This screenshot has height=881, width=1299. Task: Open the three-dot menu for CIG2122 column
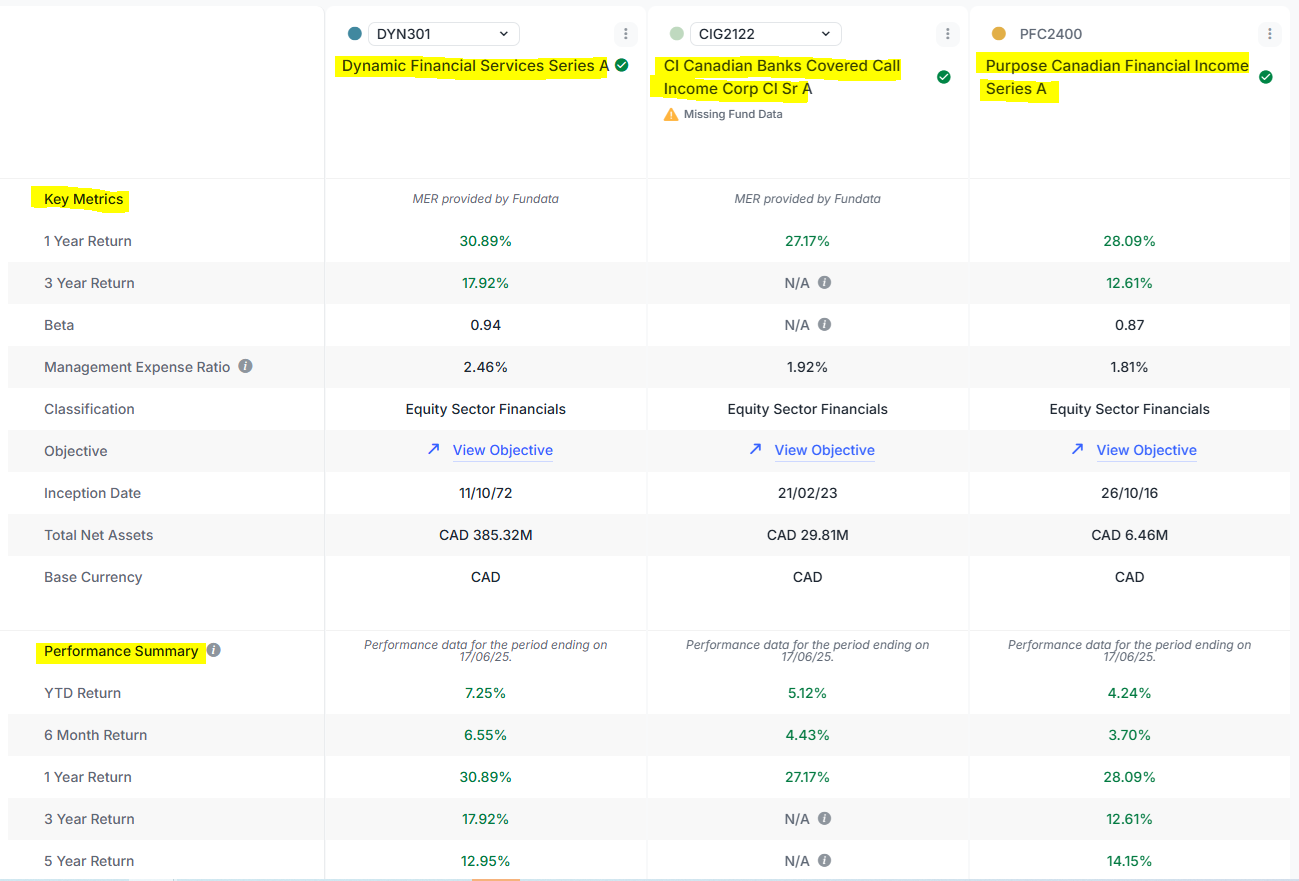pyautogui.click(x=948, y=34)
